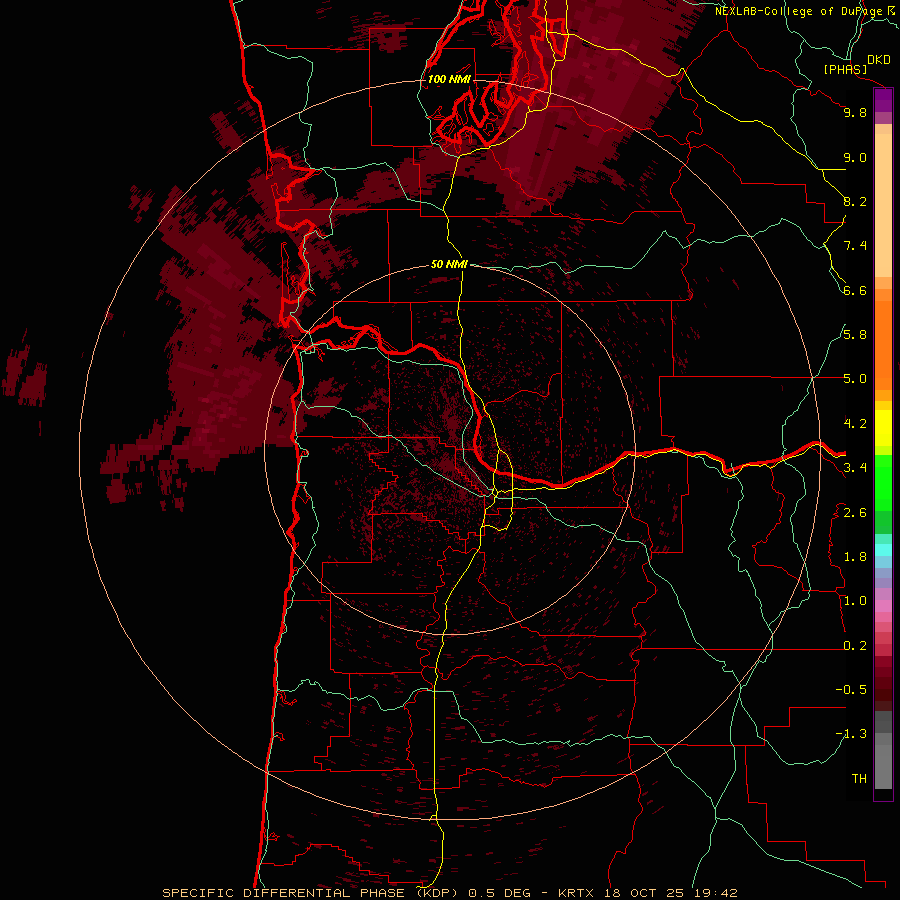Click the 9.8 value on the color scale

click(855, 112)
